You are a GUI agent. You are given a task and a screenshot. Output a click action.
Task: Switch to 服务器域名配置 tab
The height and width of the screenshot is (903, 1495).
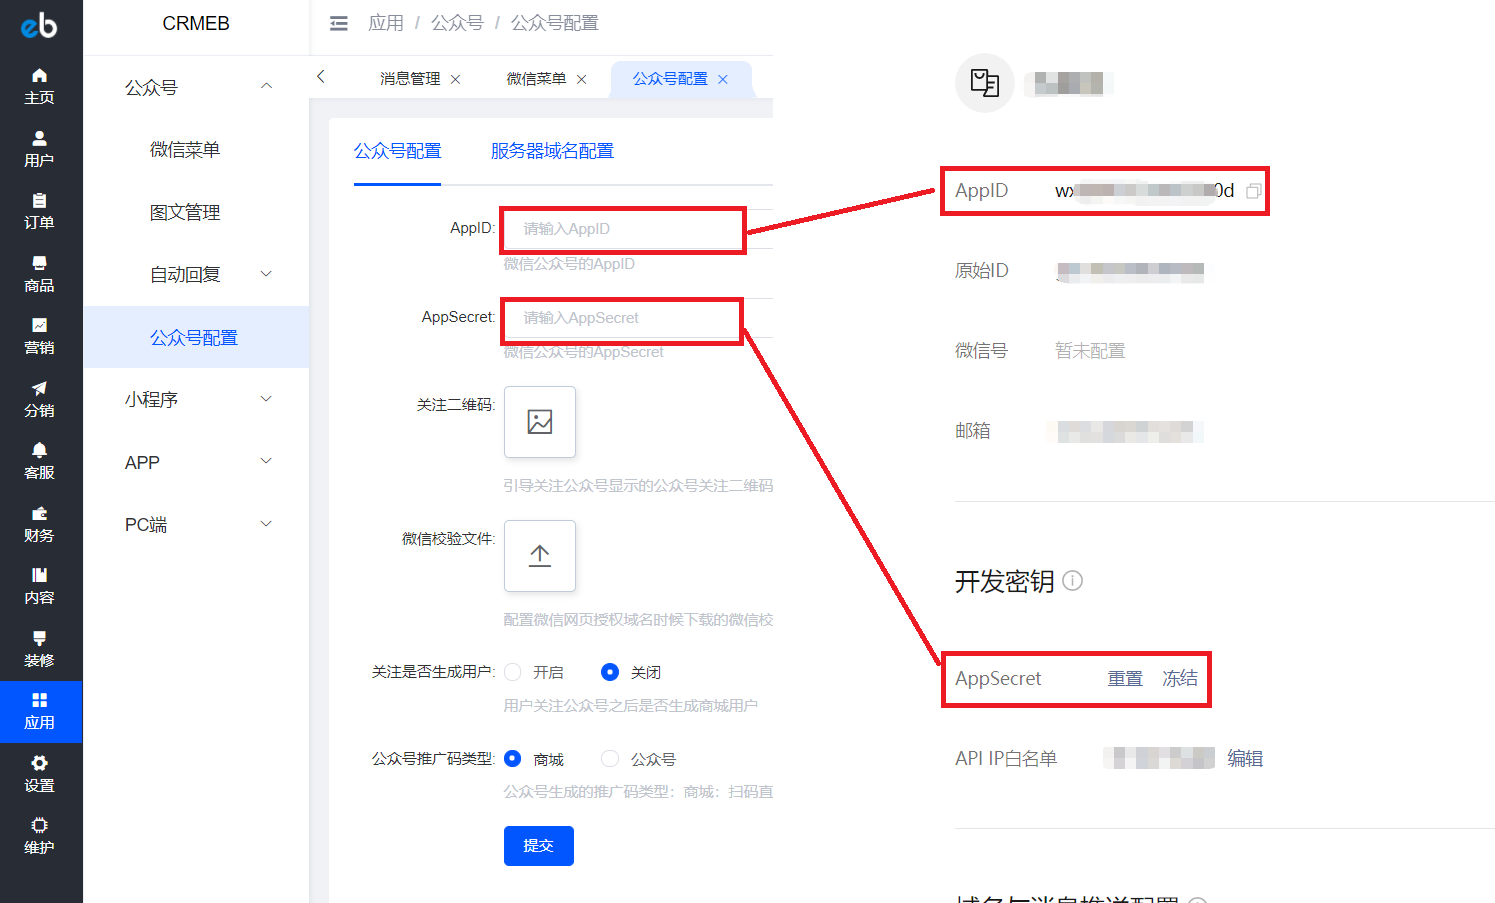tap(552, 151)
